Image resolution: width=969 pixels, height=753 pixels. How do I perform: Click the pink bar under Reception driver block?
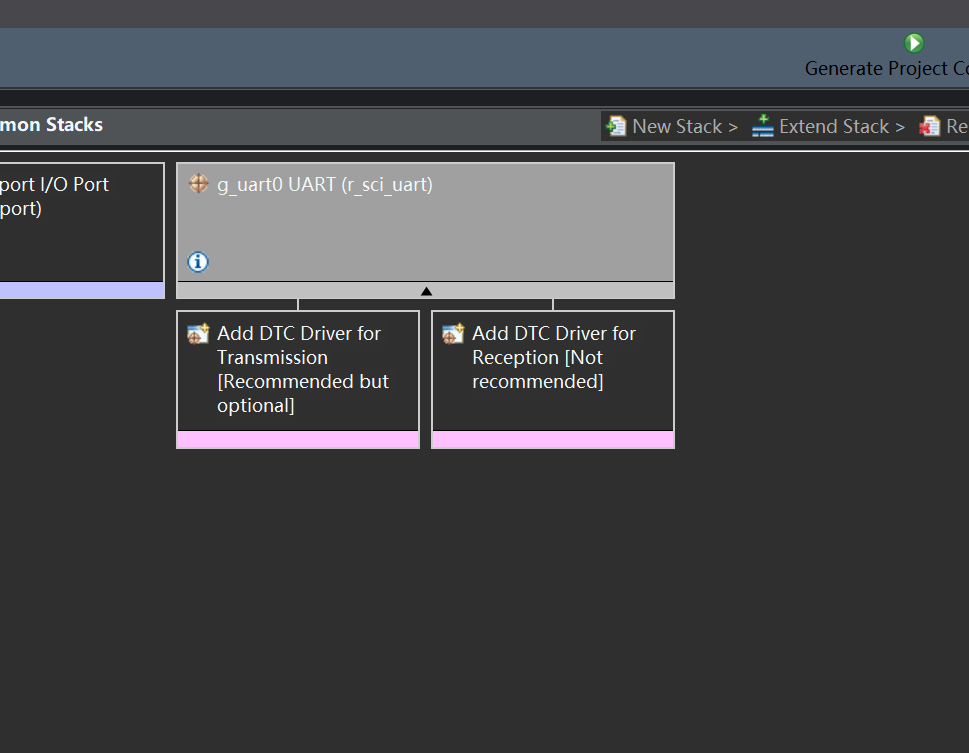[x=552, y=440]
